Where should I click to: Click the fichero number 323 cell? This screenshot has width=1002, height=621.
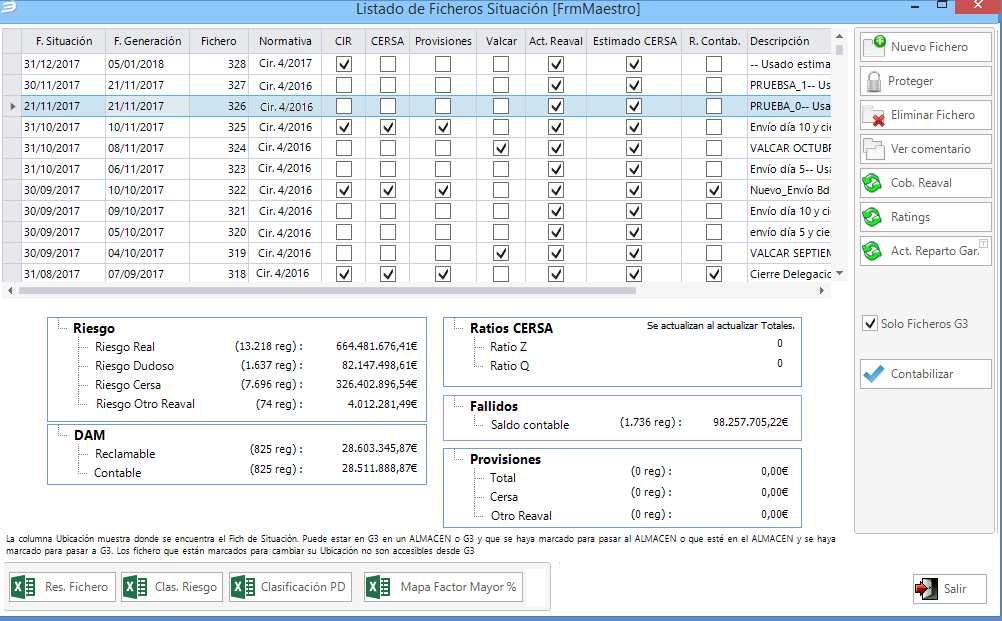click(x=219, y=169)
